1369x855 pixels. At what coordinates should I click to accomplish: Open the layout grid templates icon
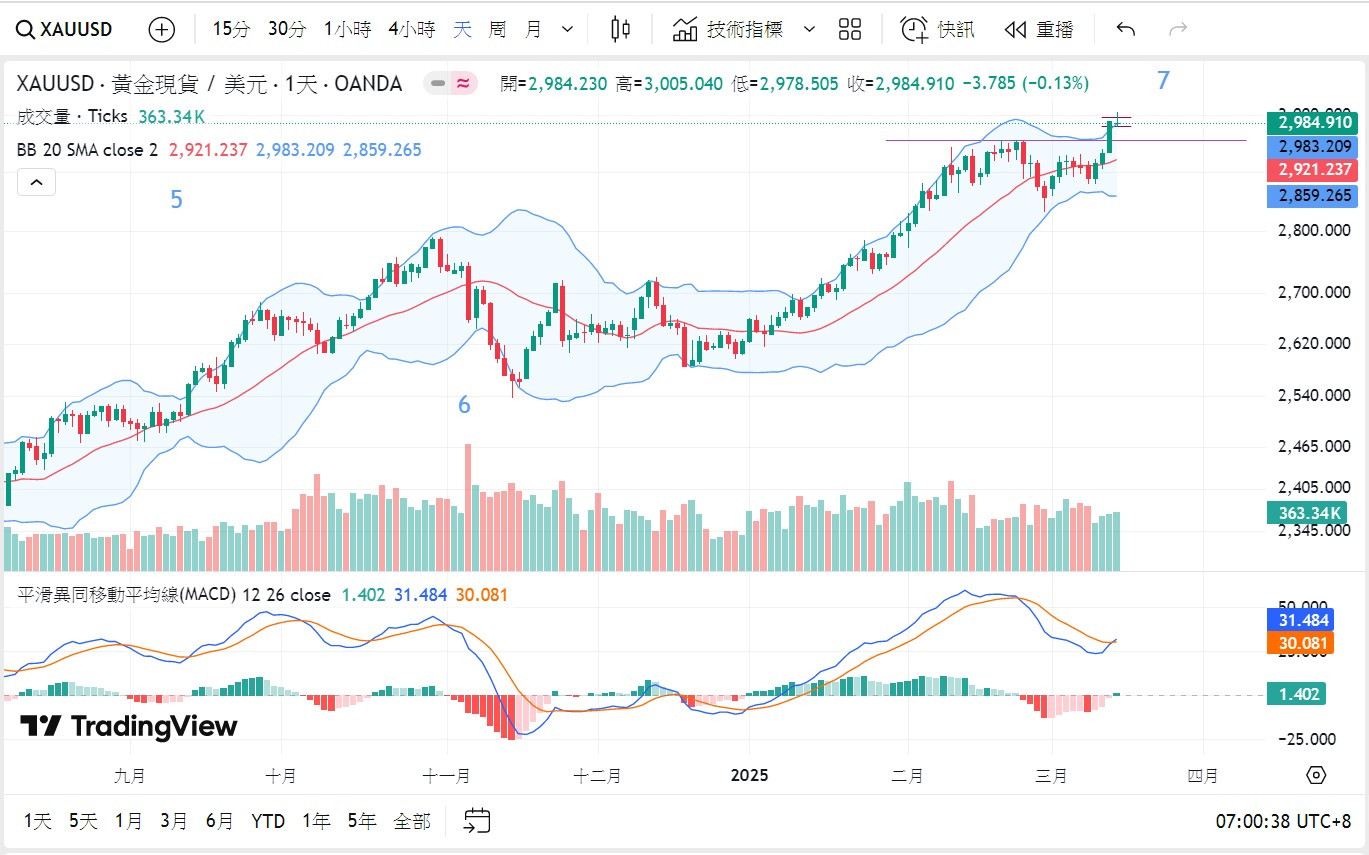click(850, 29)
